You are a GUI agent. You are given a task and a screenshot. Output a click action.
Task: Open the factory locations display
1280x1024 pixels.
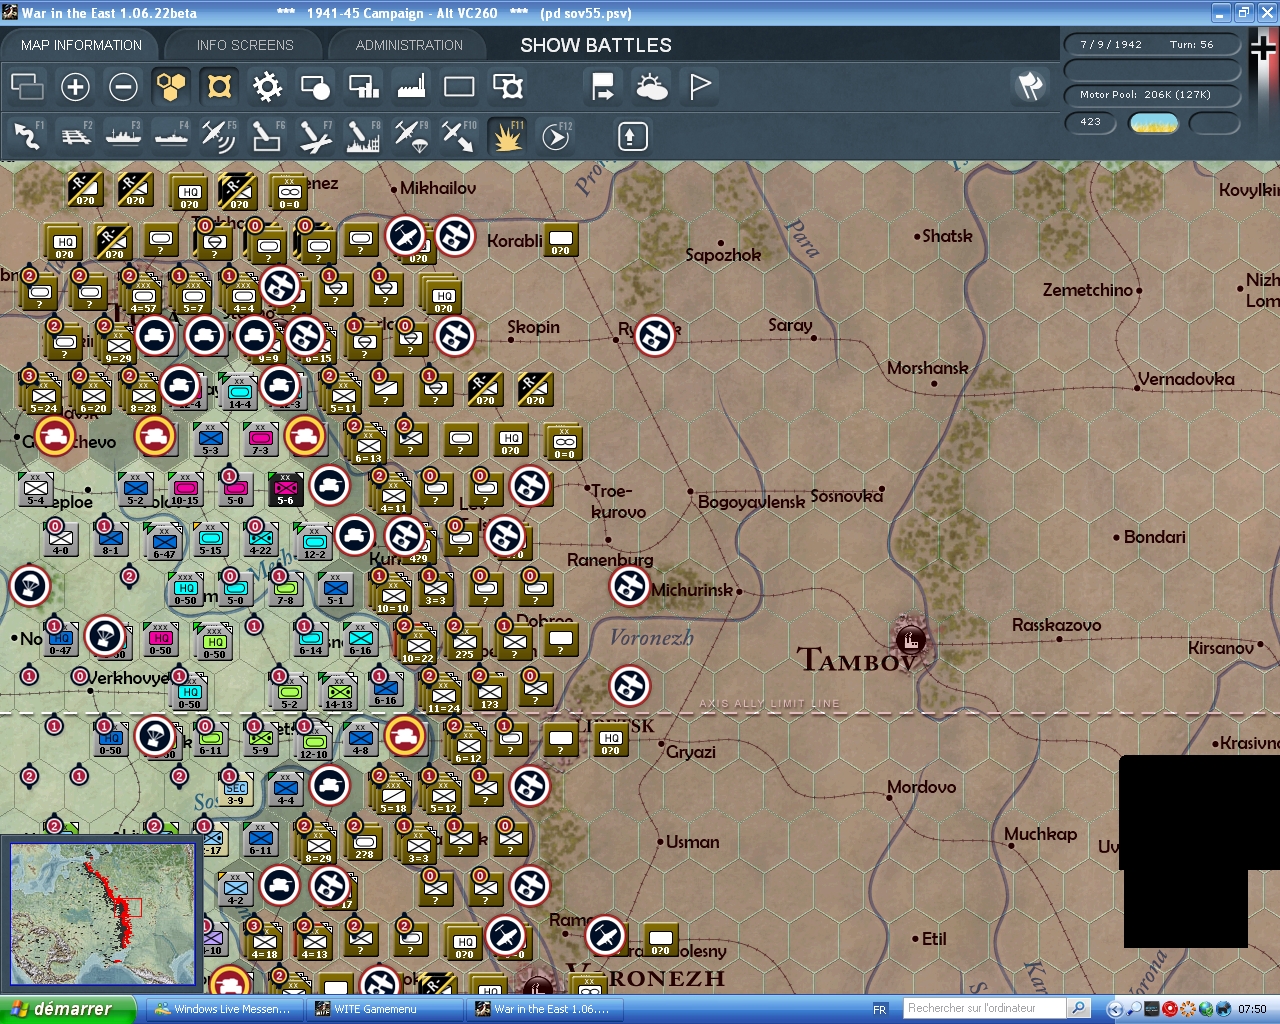[x=411, y=87]
